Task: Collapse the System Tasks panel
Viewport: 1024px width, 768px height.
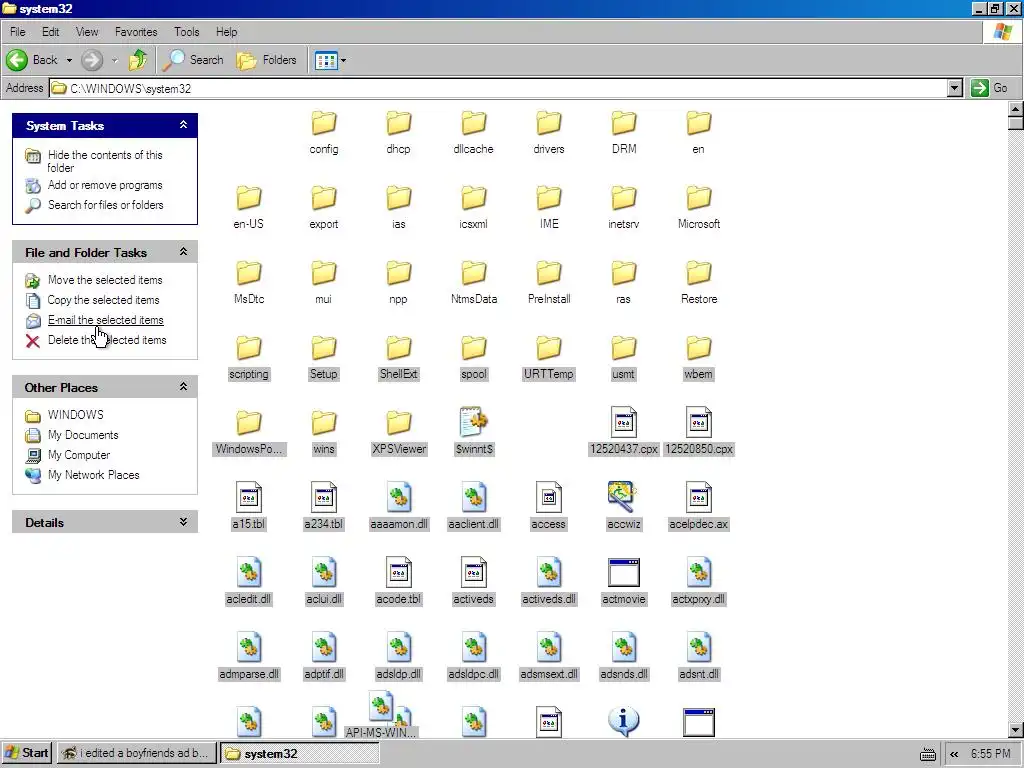Action: coord(184,125)
